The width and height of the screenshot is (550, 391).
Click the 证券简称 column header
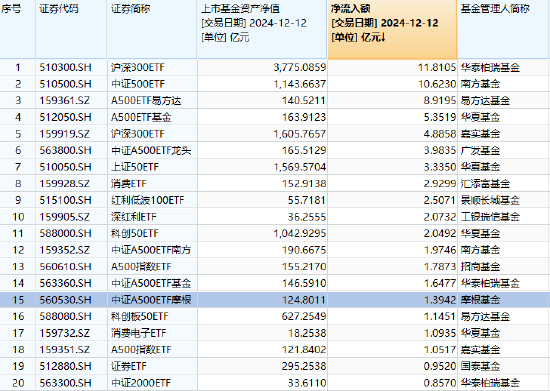(x=152, y=29)
